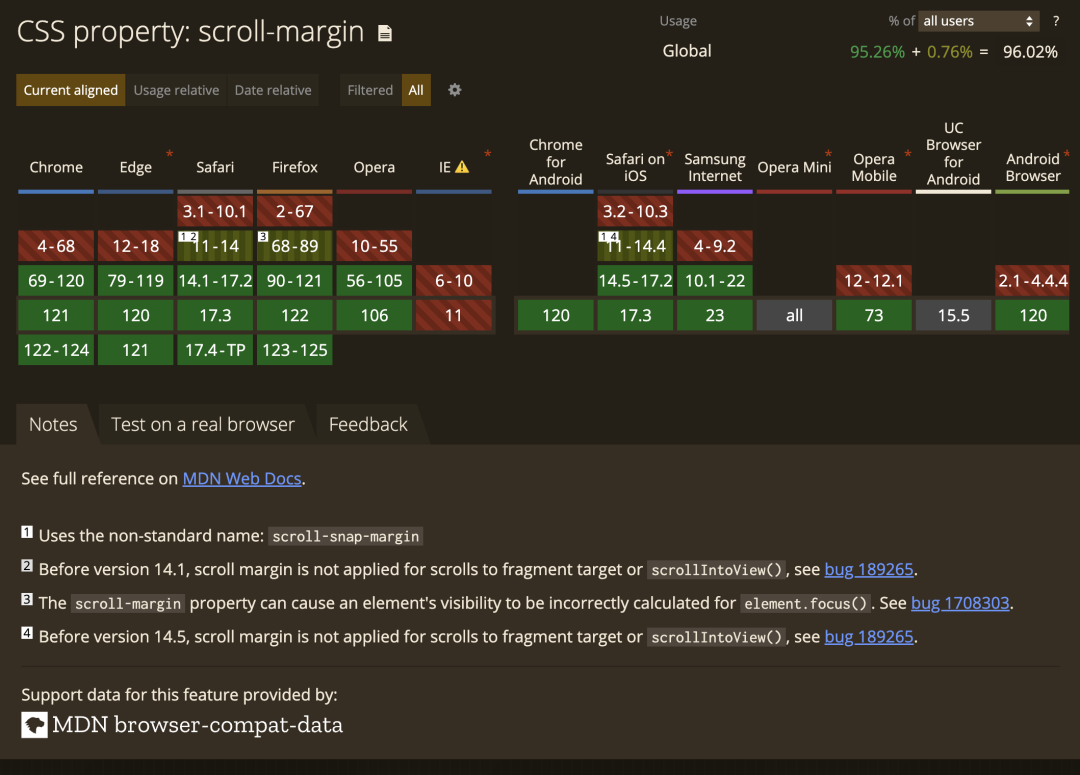Click the asterisk next to Edge
This screenshot has height=775, width=1080.
coord(169,154)
